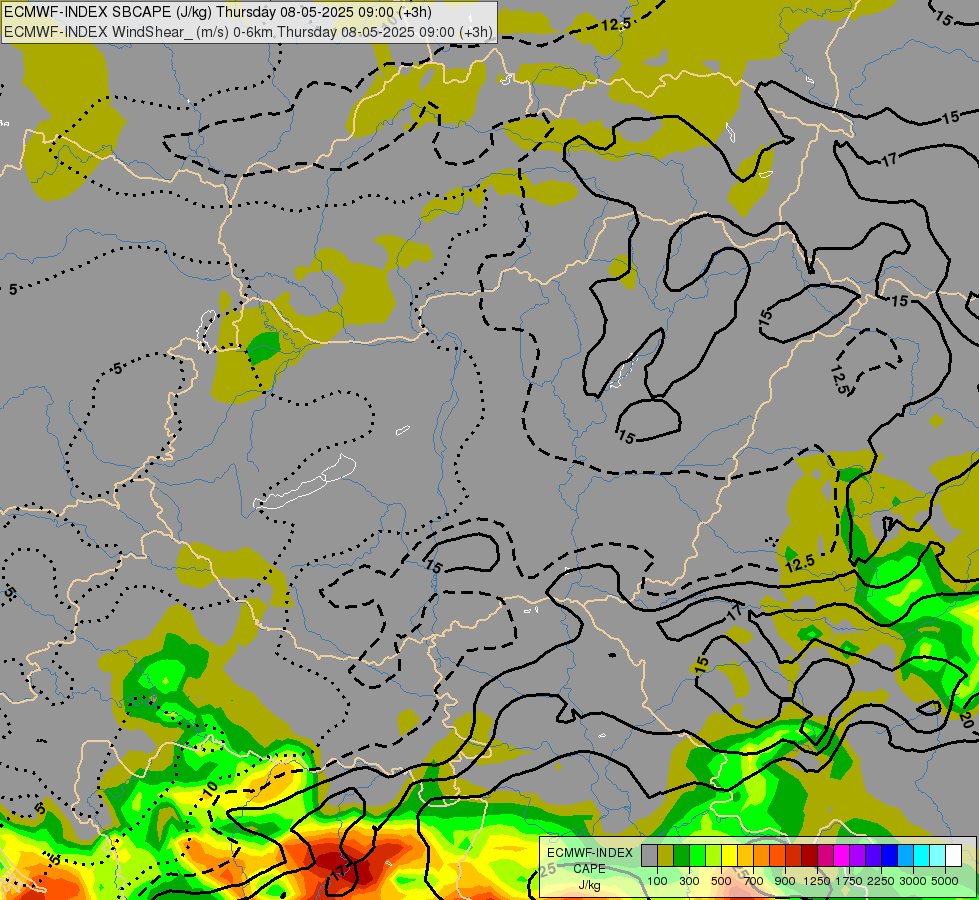Click the gray swatch in the CAPE legend
The height and width of the screenshot is (900, 979).
[x=649, y=855]
